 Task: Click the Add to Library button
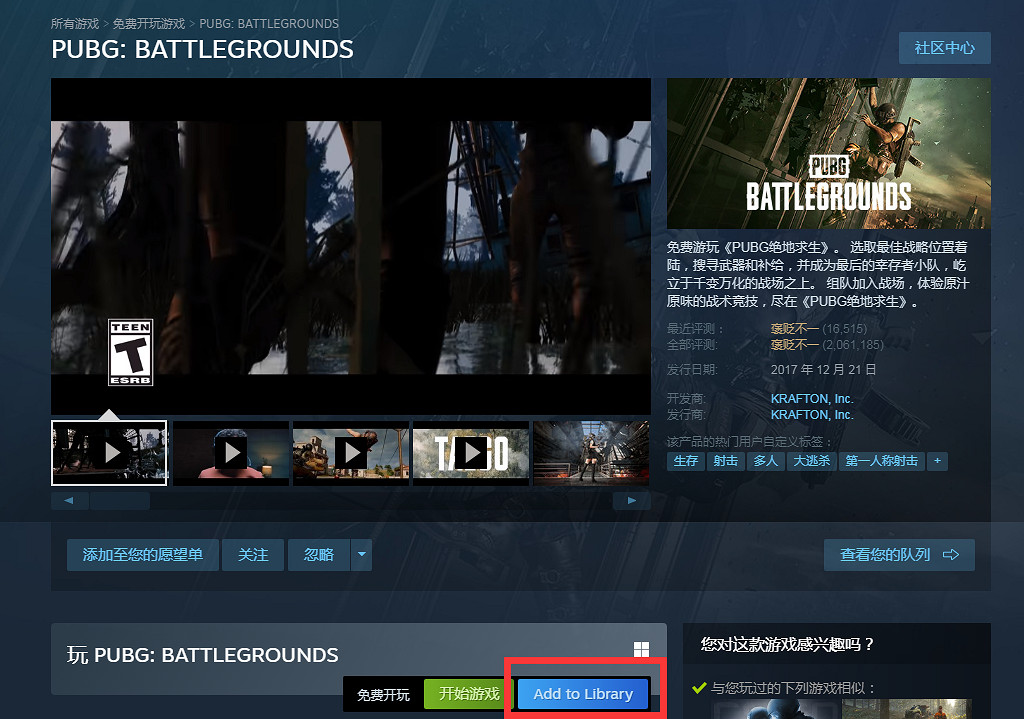pyautogui.click(x=582, y=693)
